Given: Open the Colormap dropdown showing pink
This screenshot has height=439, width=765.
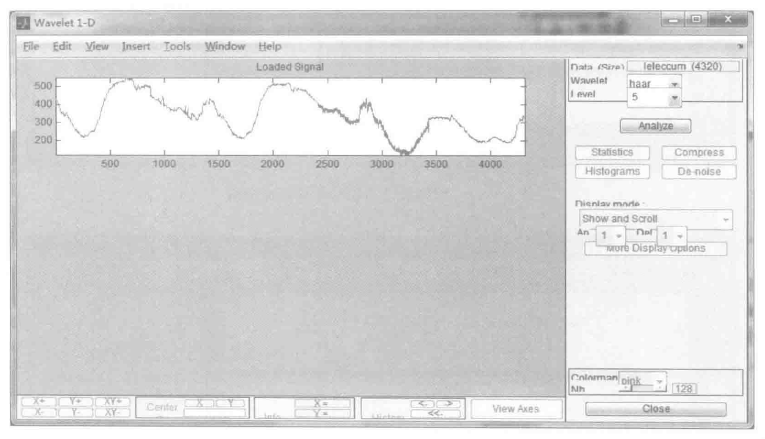Looking at the screenshot, I should tap(642, 379).
